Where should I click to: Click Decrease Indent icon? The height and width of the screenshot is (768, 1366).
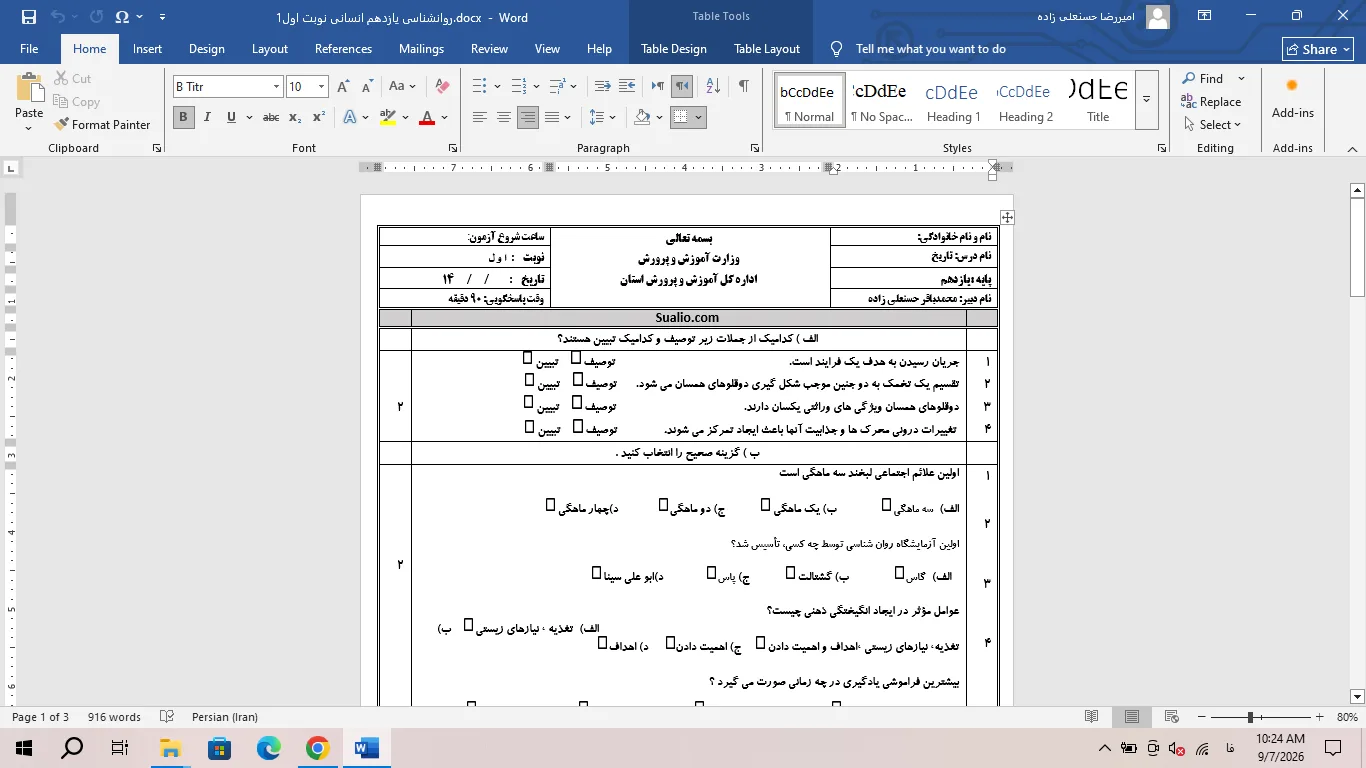(x=602, y=87)
